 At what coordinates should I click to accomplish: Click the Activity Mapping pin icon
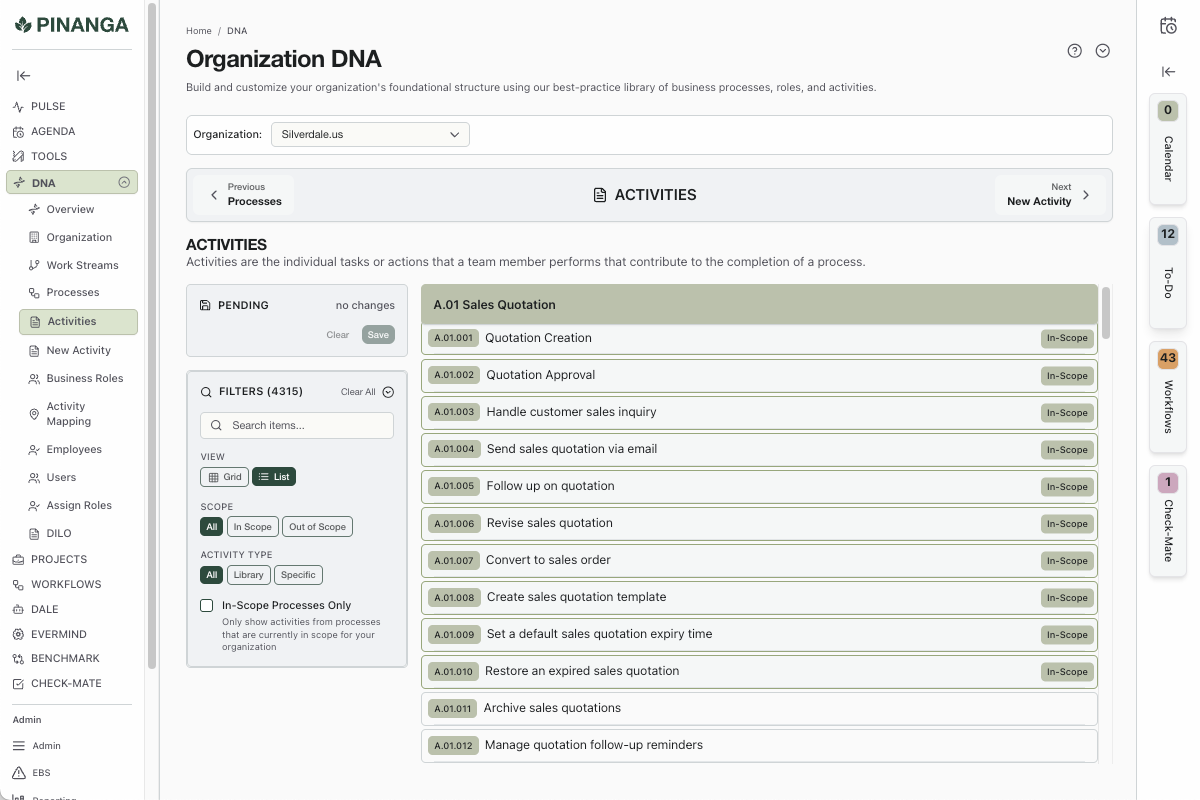coord(34,414)
